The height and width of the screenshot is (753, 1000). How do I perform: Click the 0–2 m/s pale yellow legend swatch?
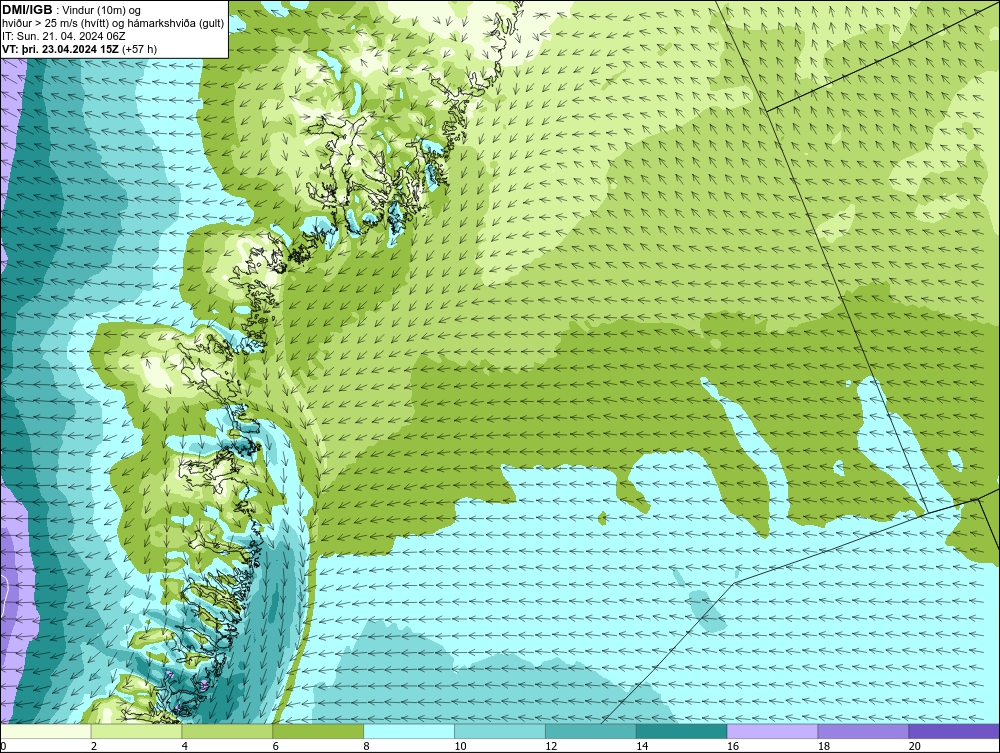[46, 731]
